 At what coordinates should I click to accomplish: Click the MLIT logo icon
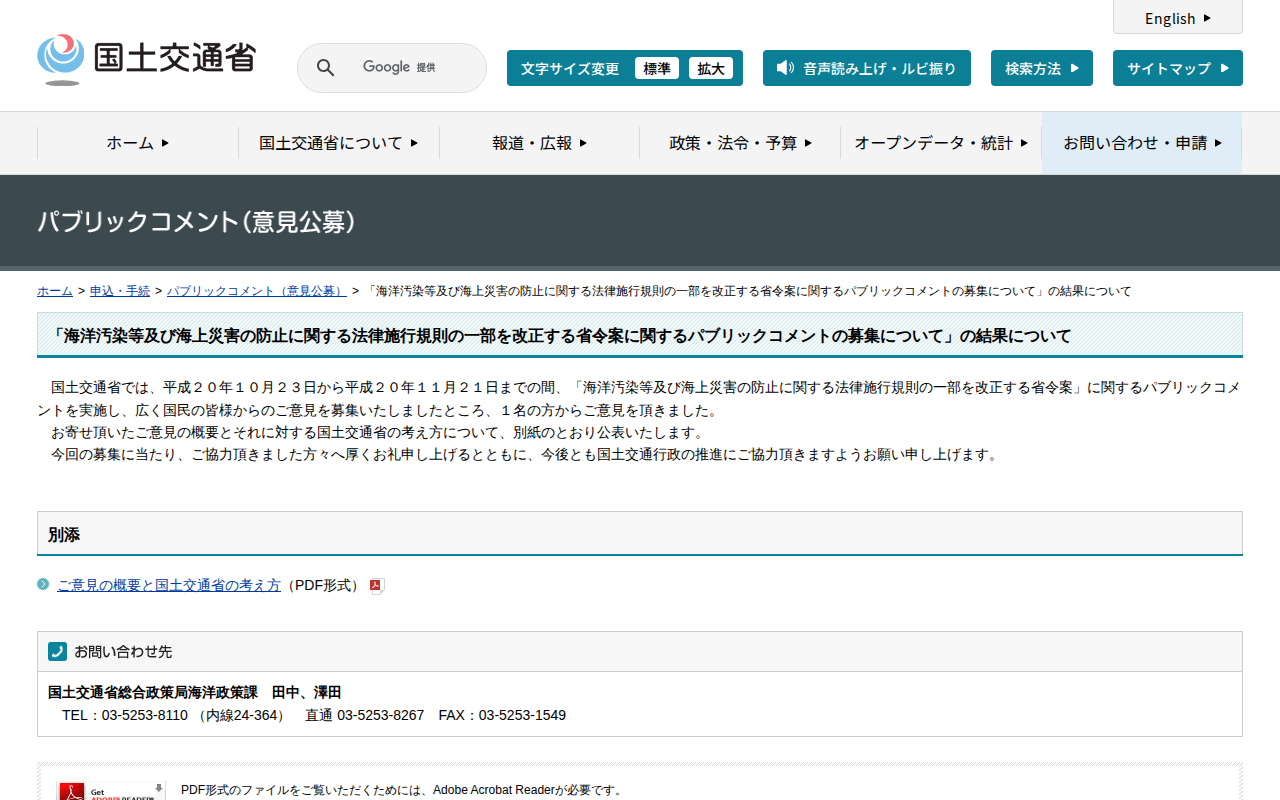[61, 58]
